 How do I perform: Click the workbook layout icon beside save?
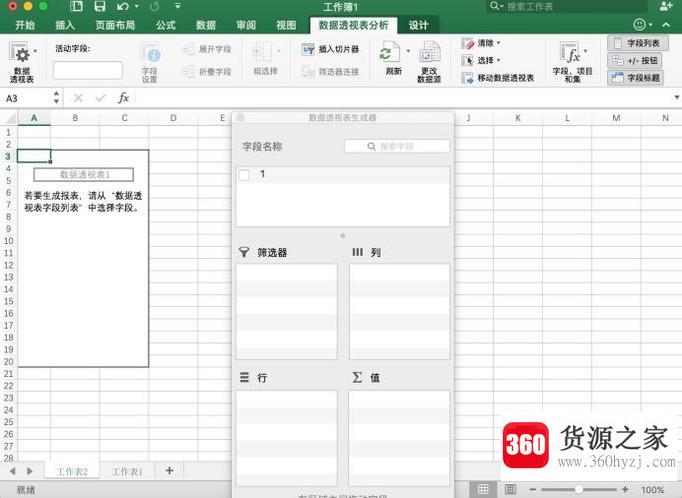(76, 6)
